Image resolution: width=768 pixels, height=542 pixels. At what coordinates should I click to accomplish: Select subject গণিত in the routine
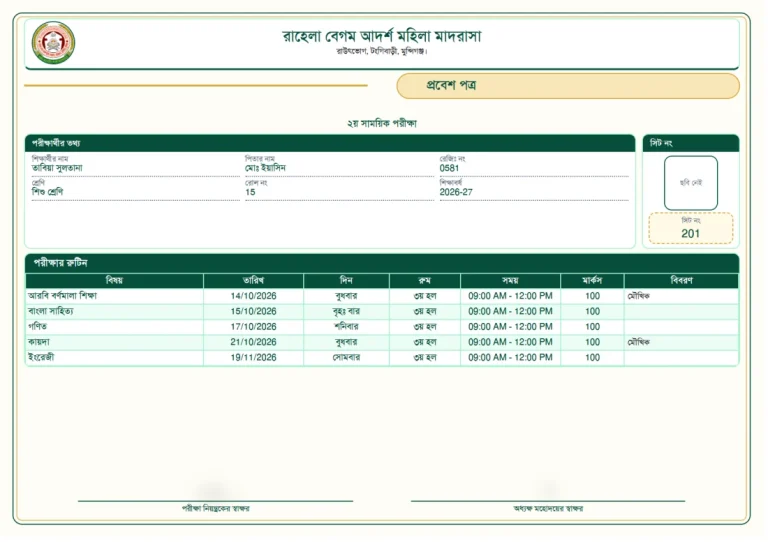[x=37, y=327]
